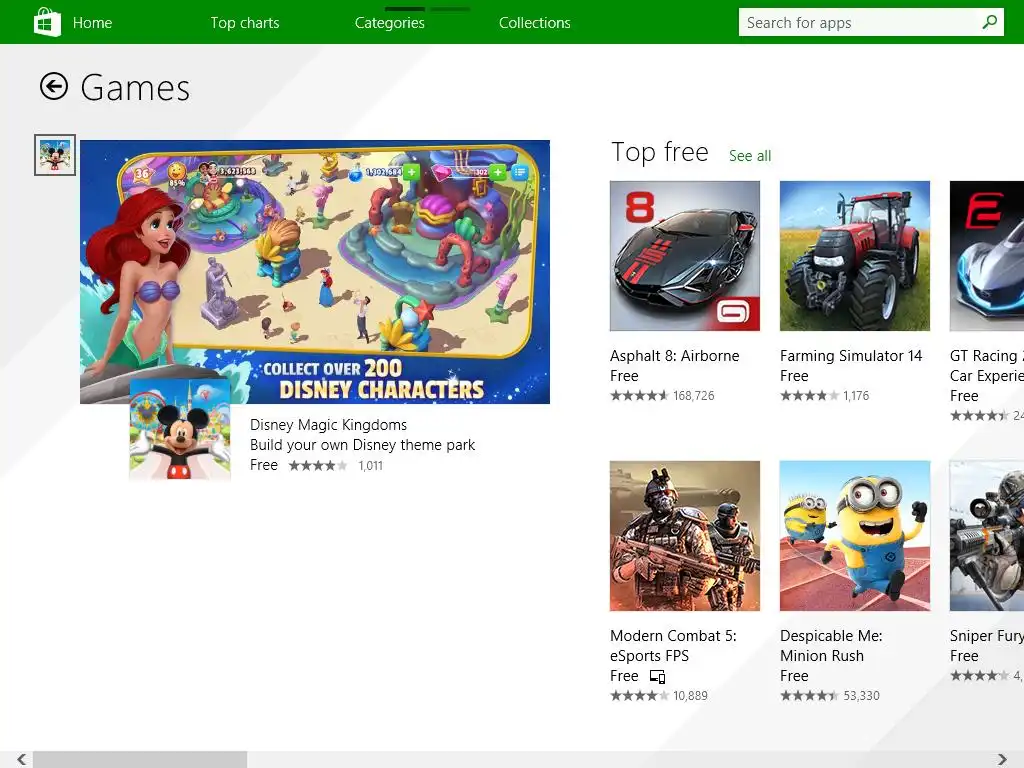Screen dimensions: 1024x768
Task: Select the small Disney spotlight thumbnail
Action: 55,155
